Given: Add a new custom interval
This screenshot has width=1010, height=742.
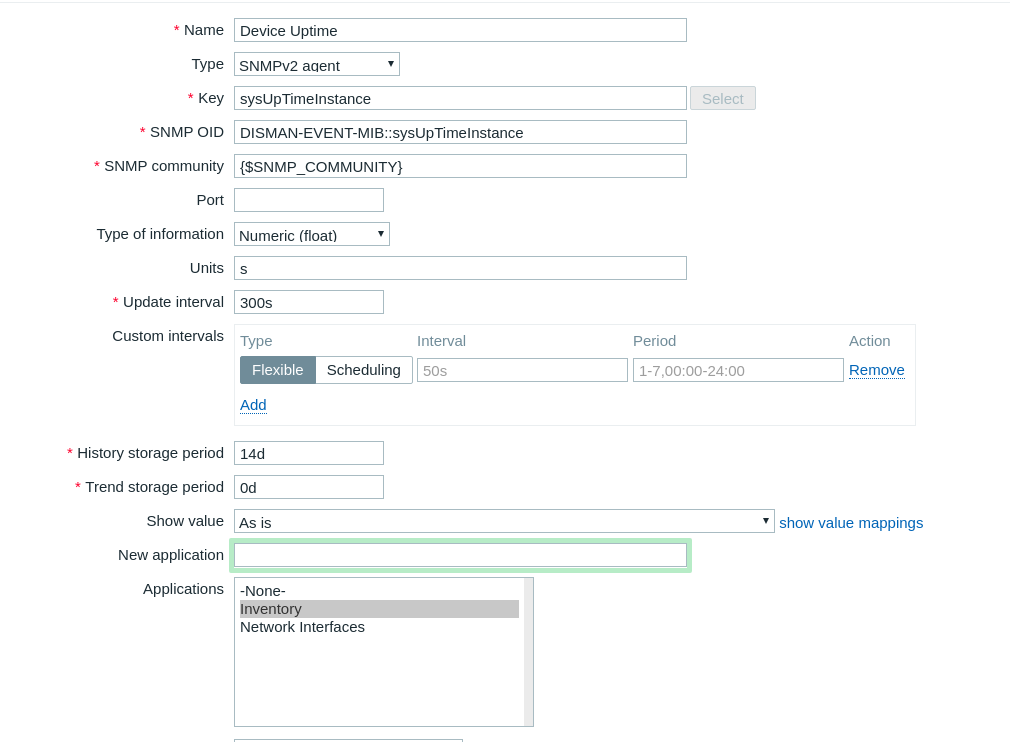Looking at the screenshot, I should (x=253, y=405).
